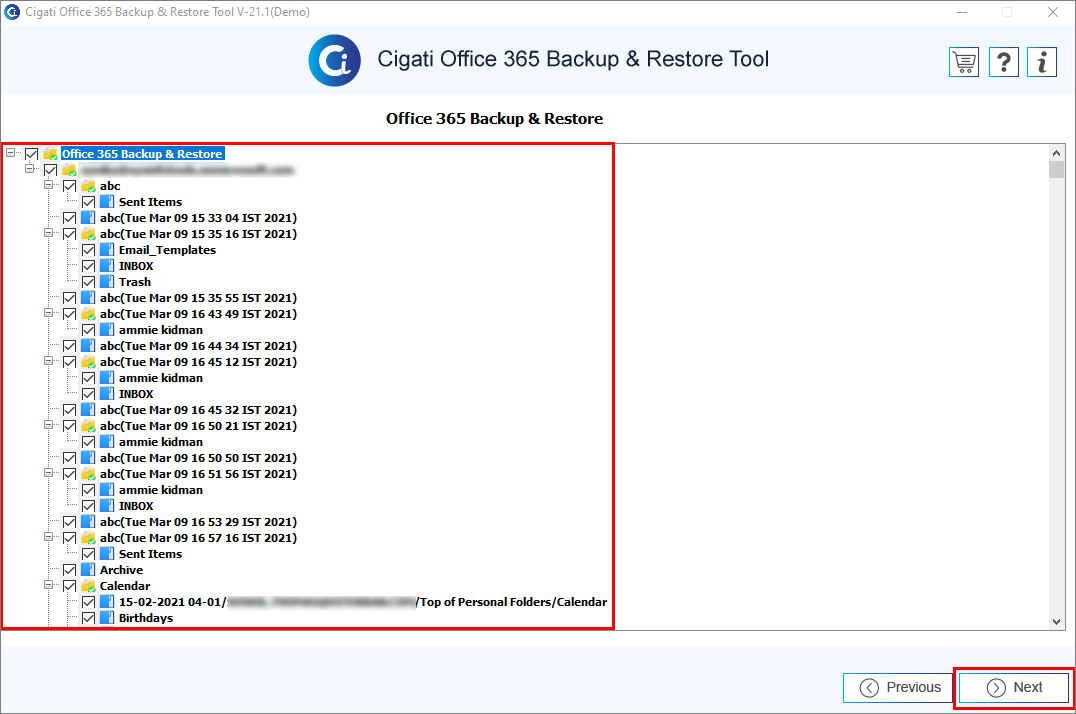Viewport: 1076px width, 714px height.
Task: Click the vertical scrollbar thumb
Action: click(x=1056, y=169)
